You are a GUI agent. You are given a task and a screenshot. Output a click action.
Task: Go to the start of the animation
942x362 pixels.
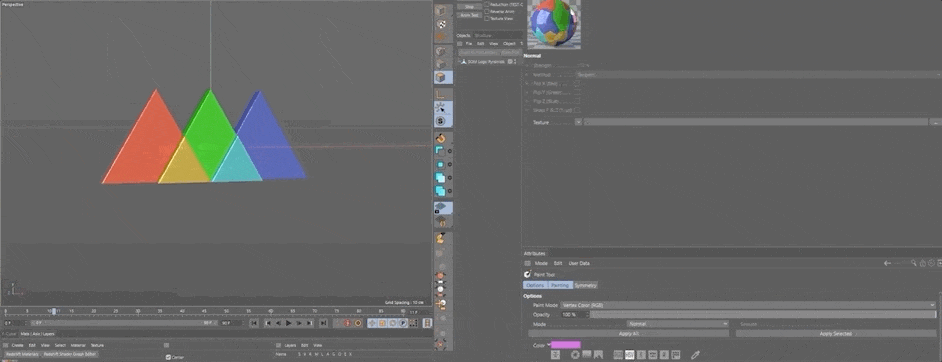coord(254,323)
